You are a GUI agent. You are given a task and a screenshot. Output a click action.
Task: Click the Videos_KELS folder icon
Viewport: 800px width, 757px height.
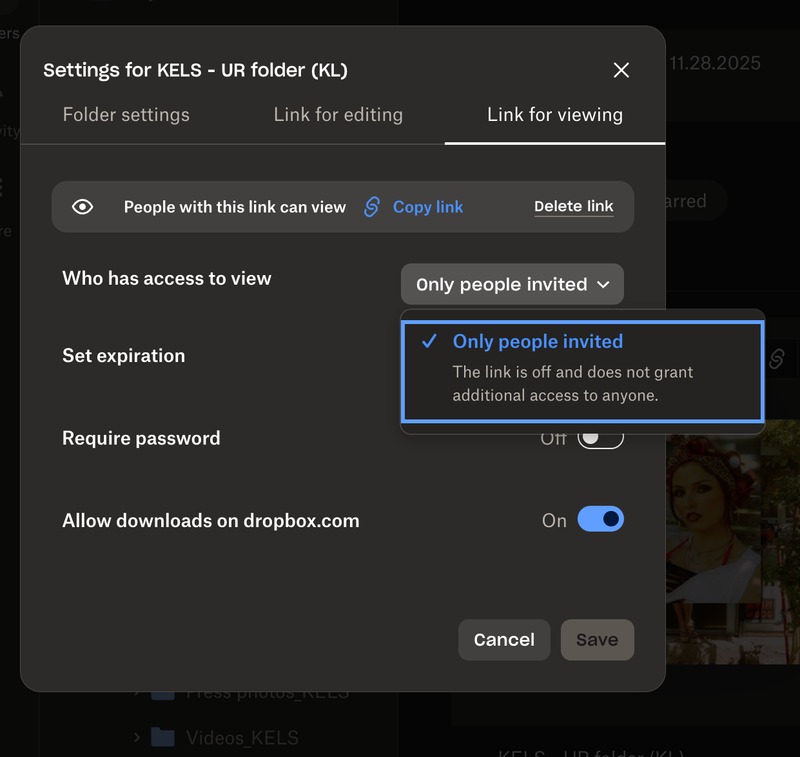(162, 738)
